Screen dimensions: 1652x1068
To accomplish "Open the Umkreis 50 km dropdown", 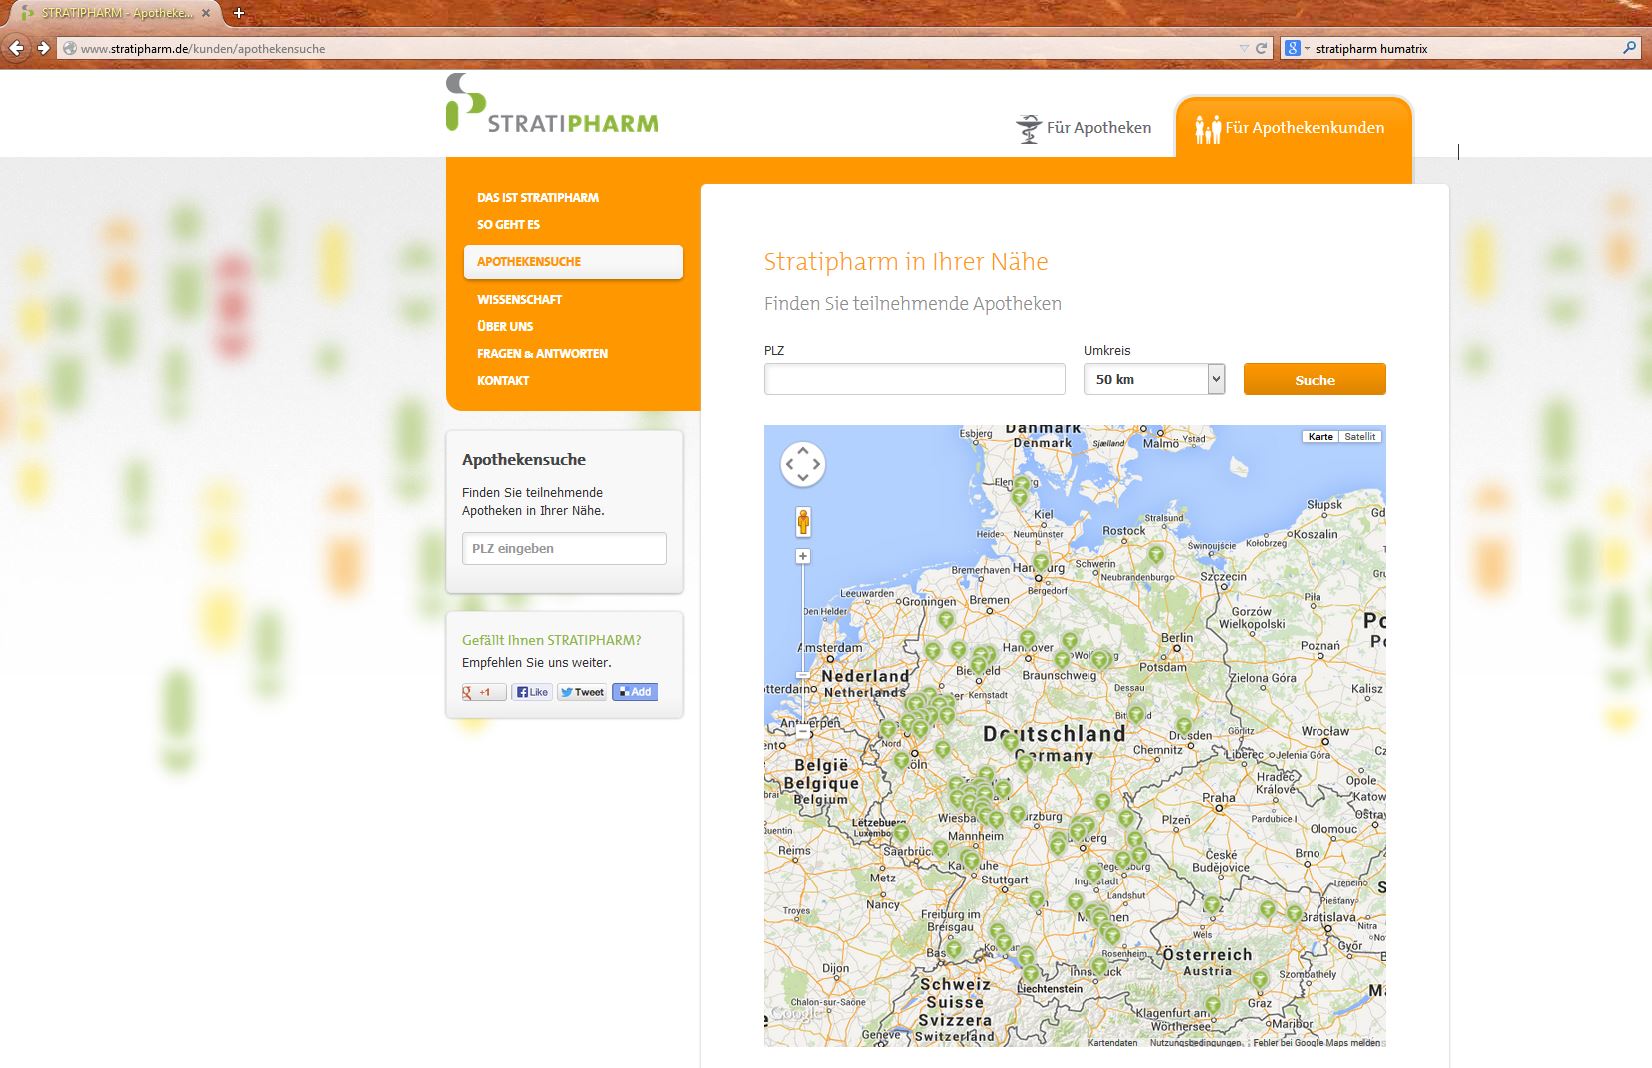I will point(1154,379).
